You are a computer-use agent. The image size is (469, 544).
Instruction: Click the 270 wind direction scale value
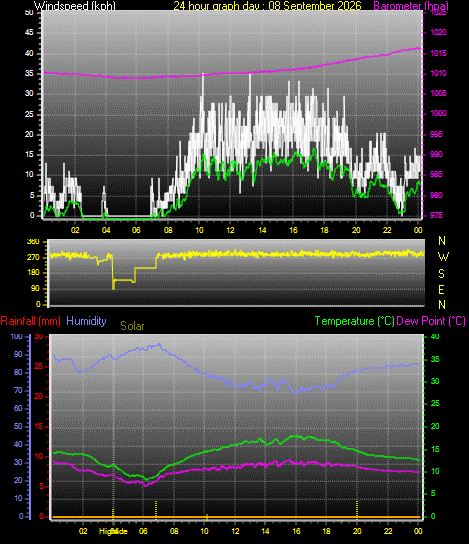[x=33, y=258]
